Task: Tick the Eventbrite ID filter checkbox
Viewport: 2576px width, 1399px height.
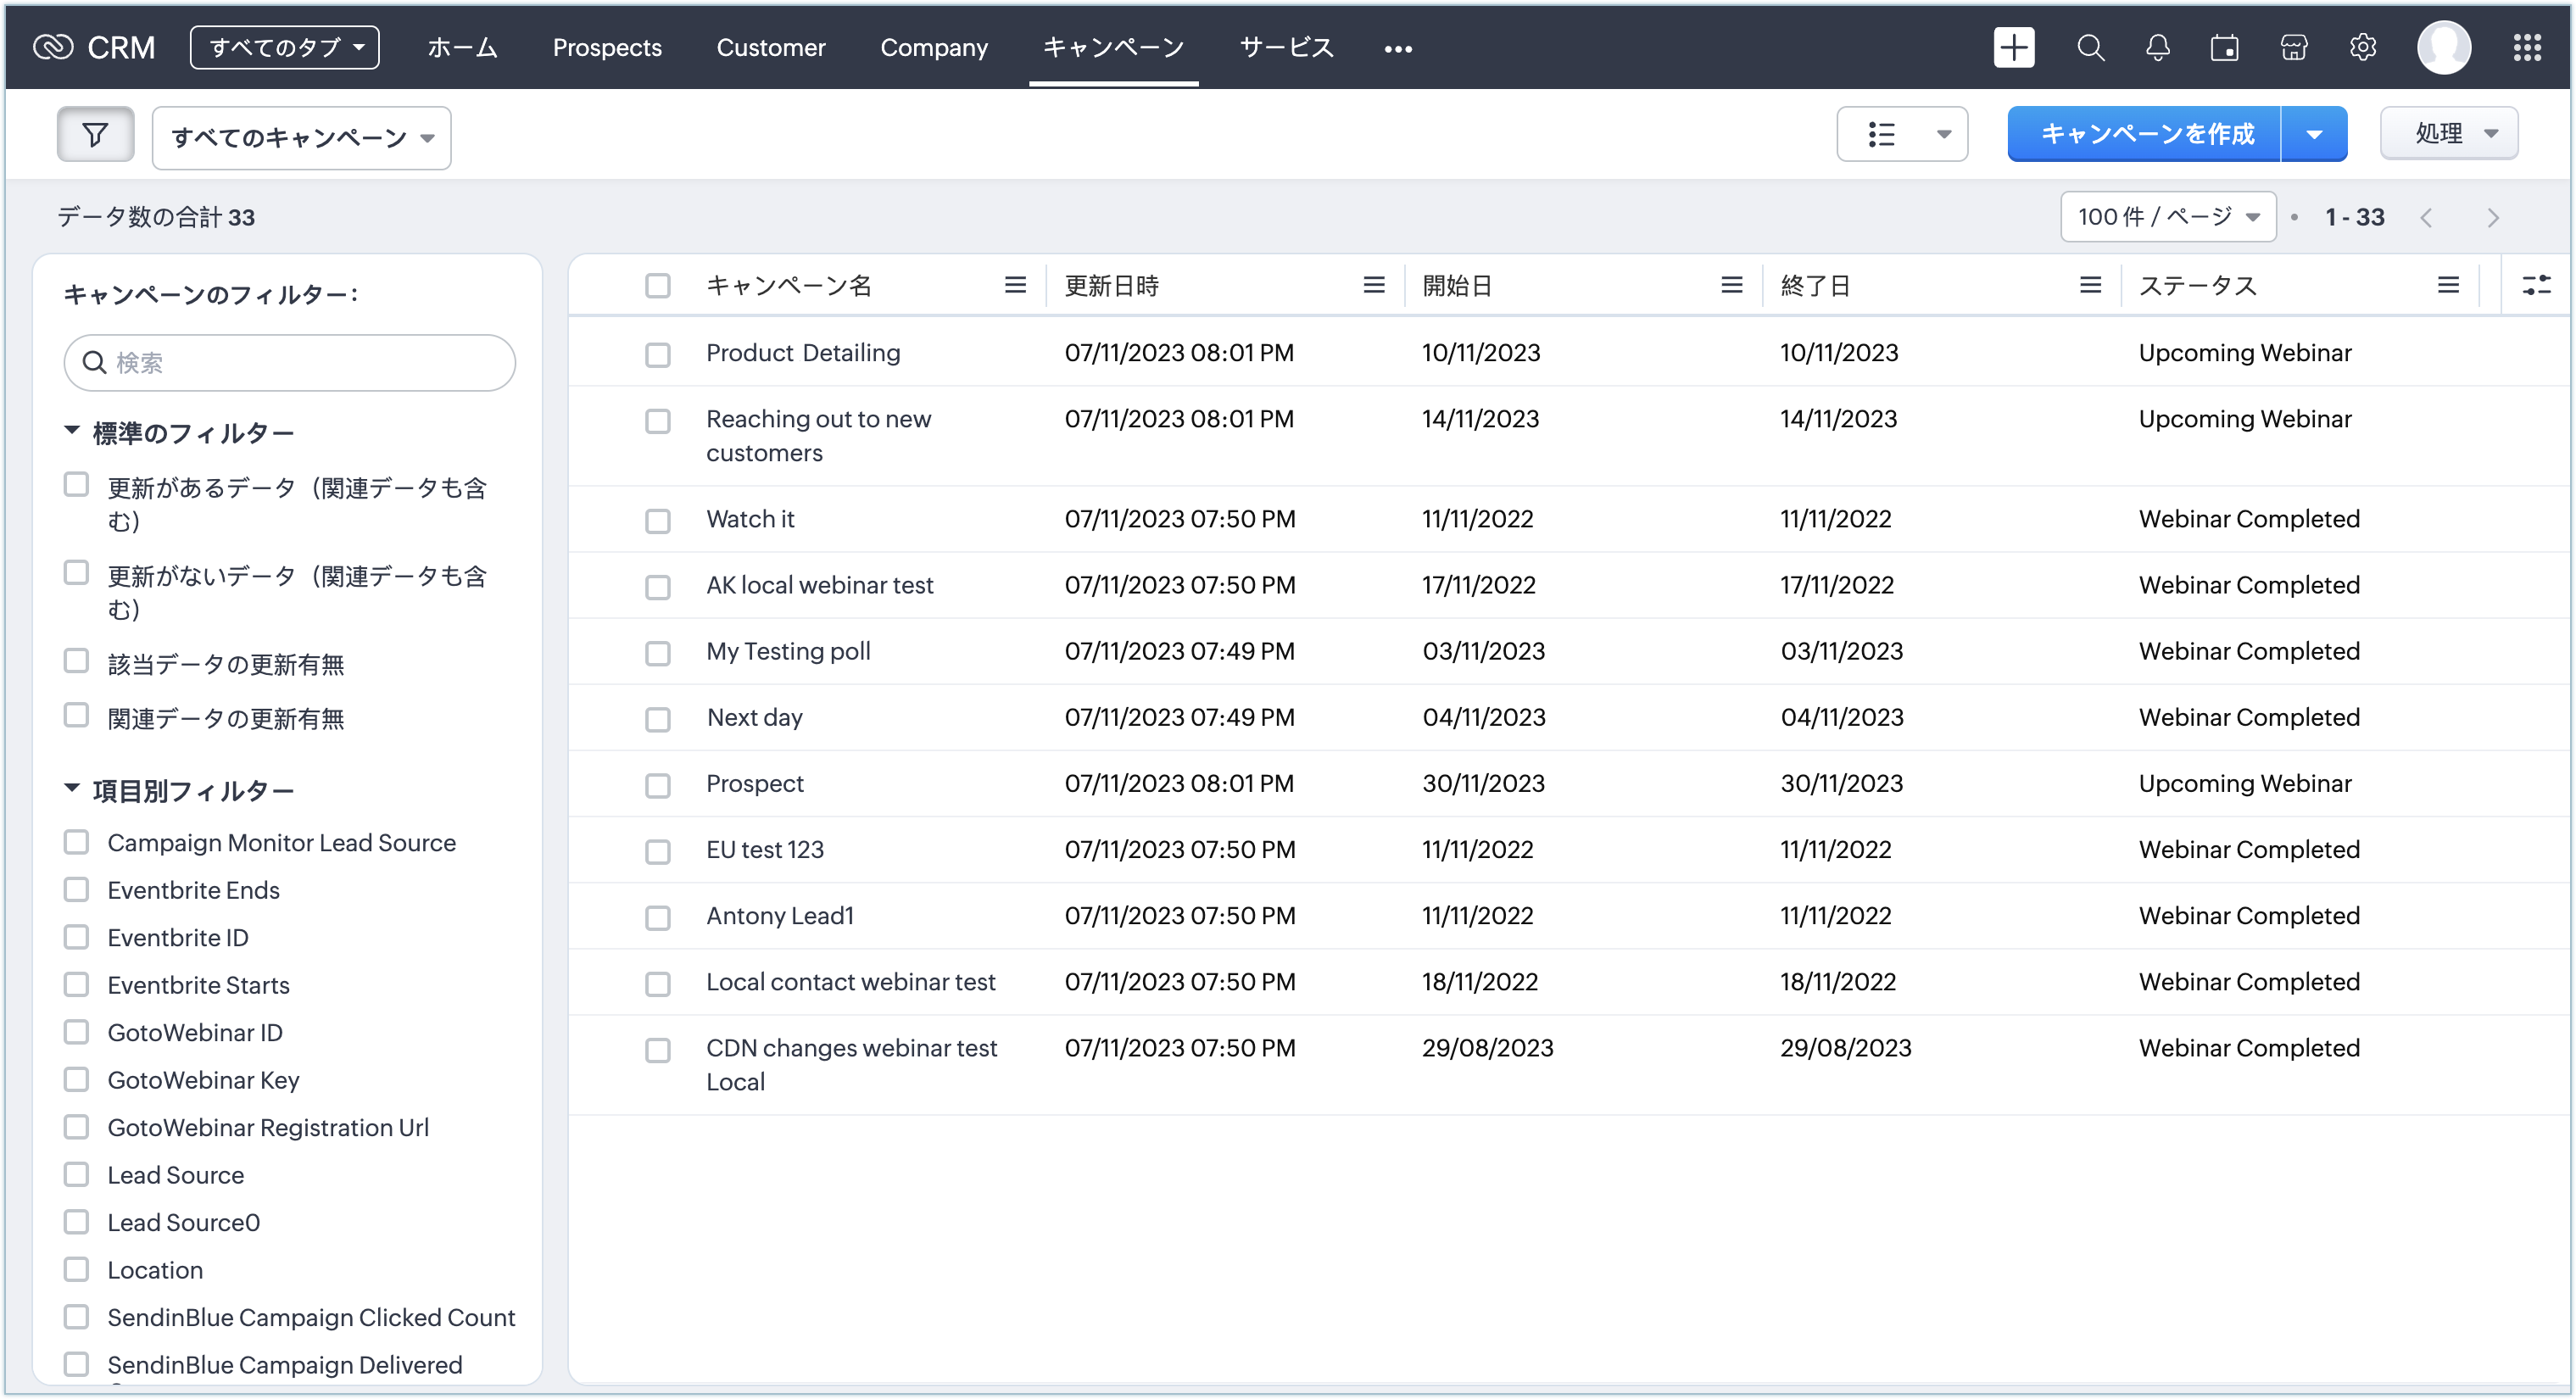Action: coord(76,937)
